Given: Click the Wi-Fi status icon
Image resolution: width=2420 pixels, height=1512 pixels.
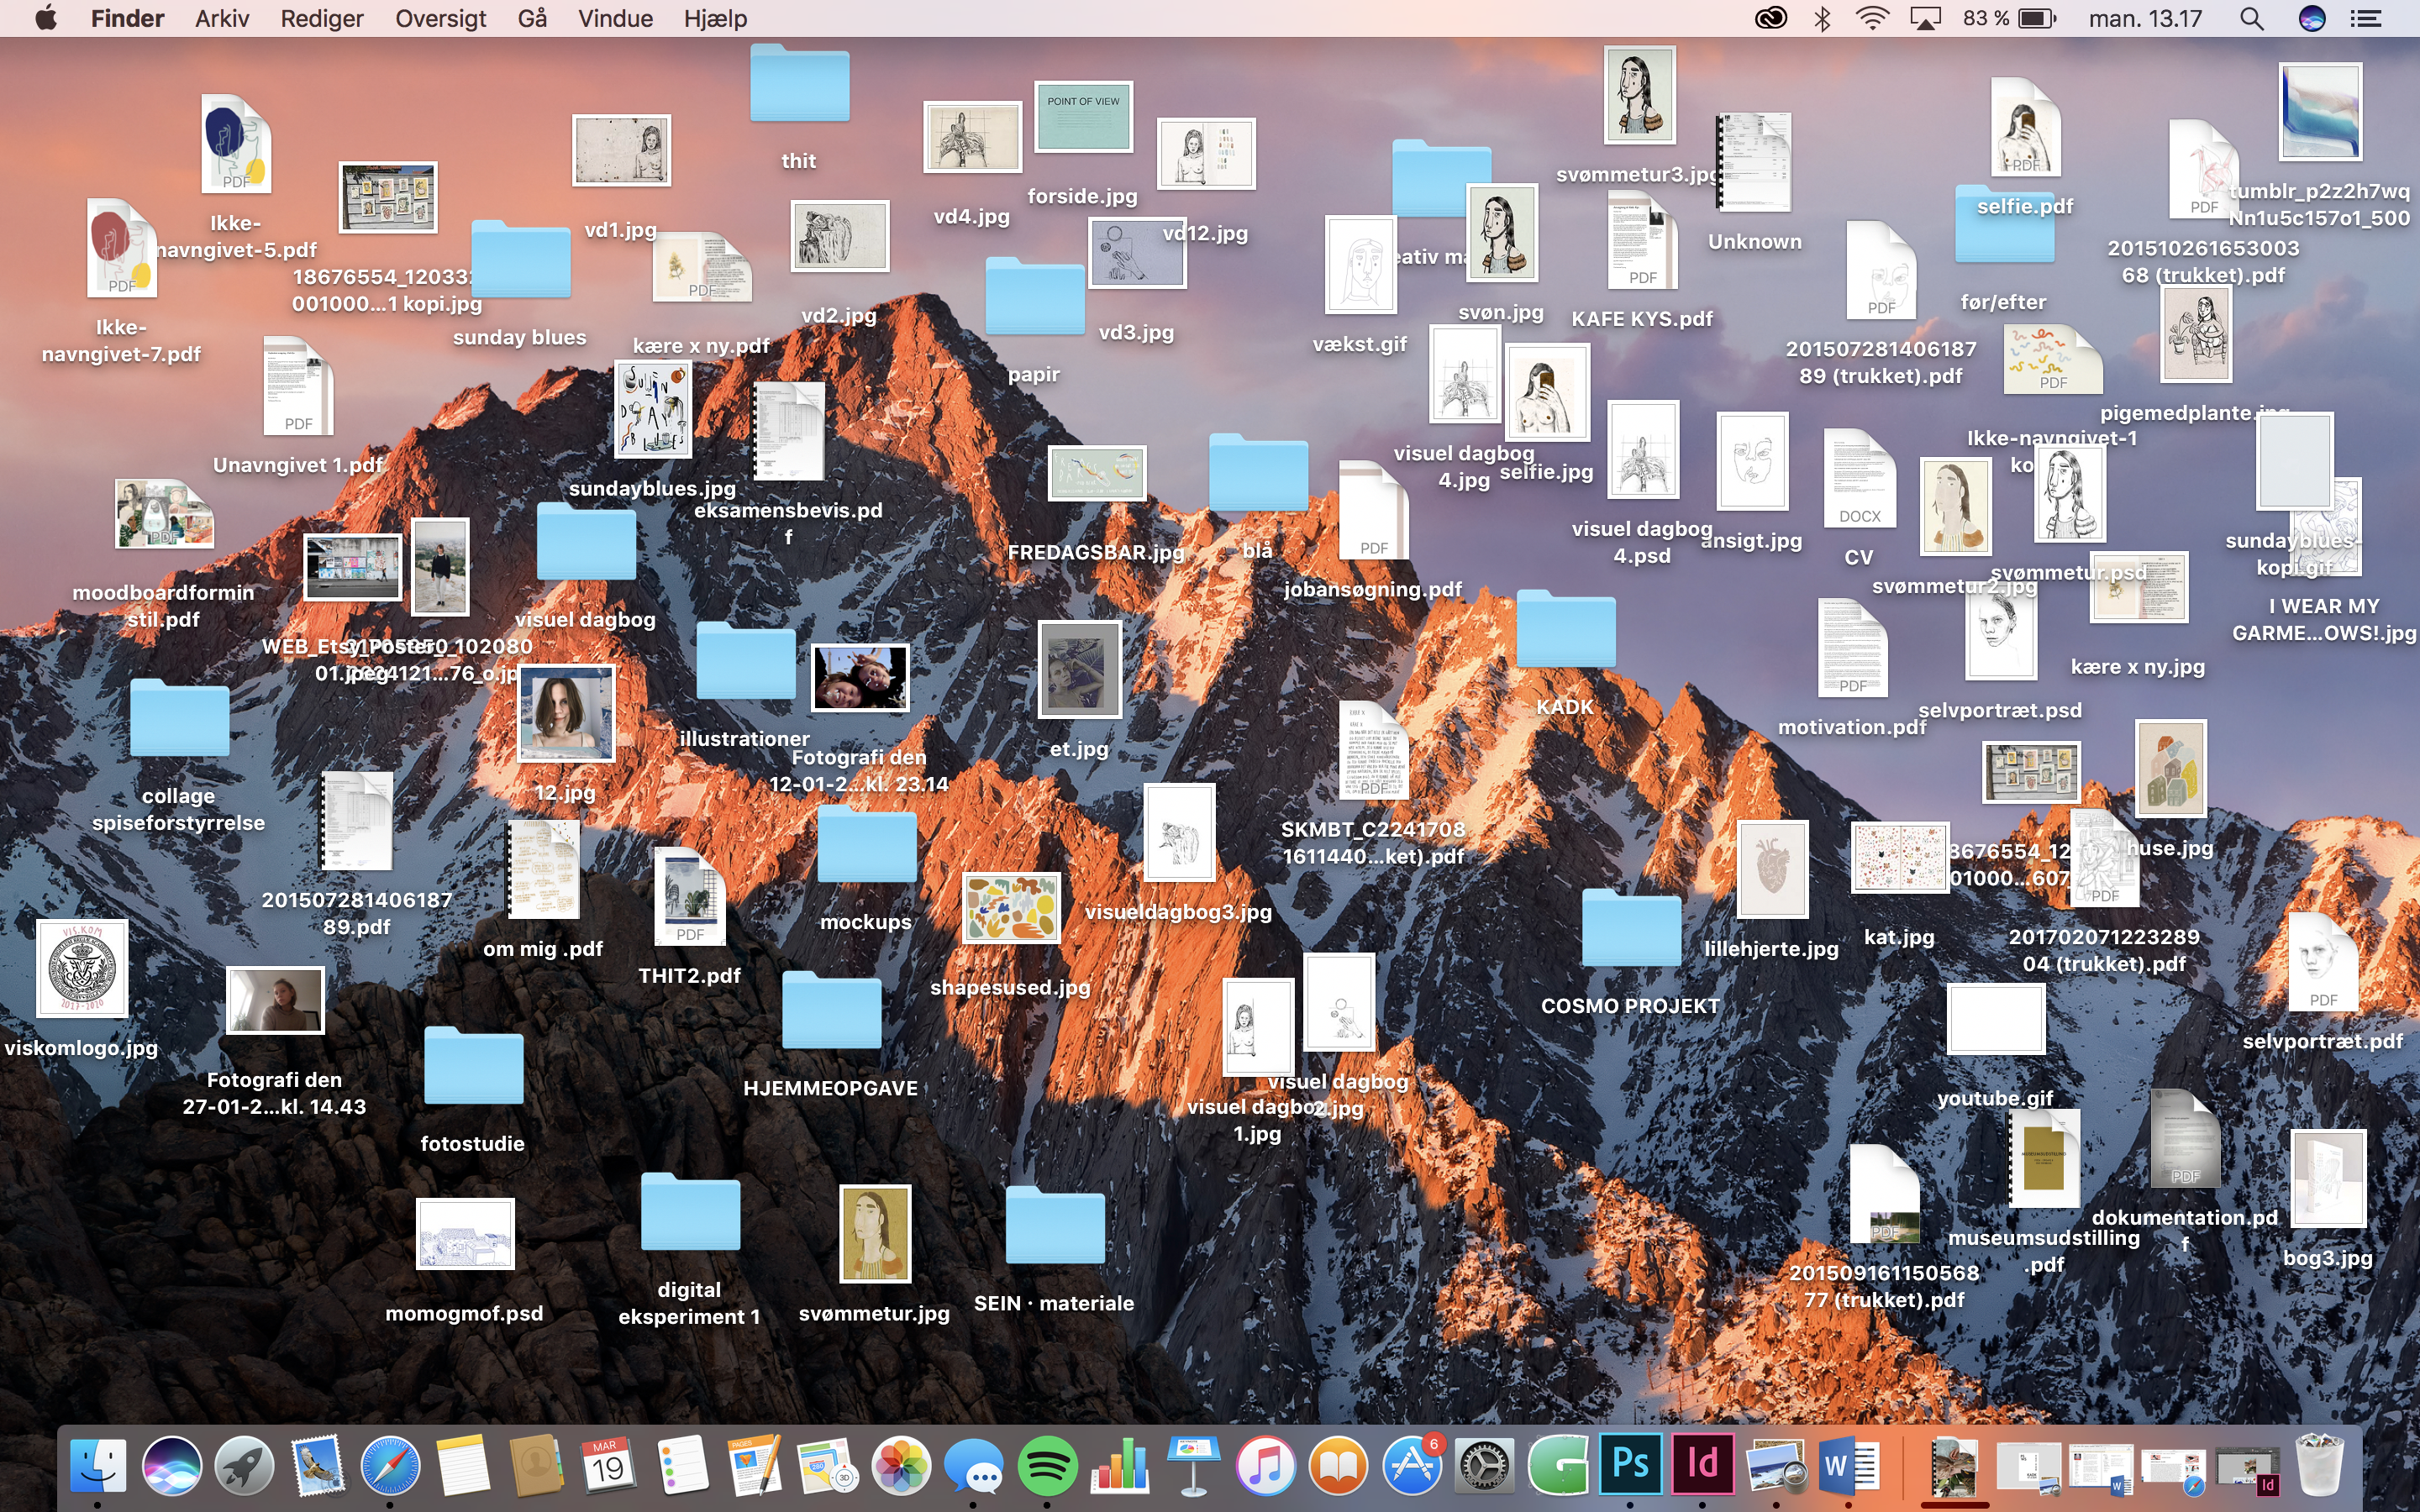Looking at the screenshot, I should click(x=1871, y=18).
